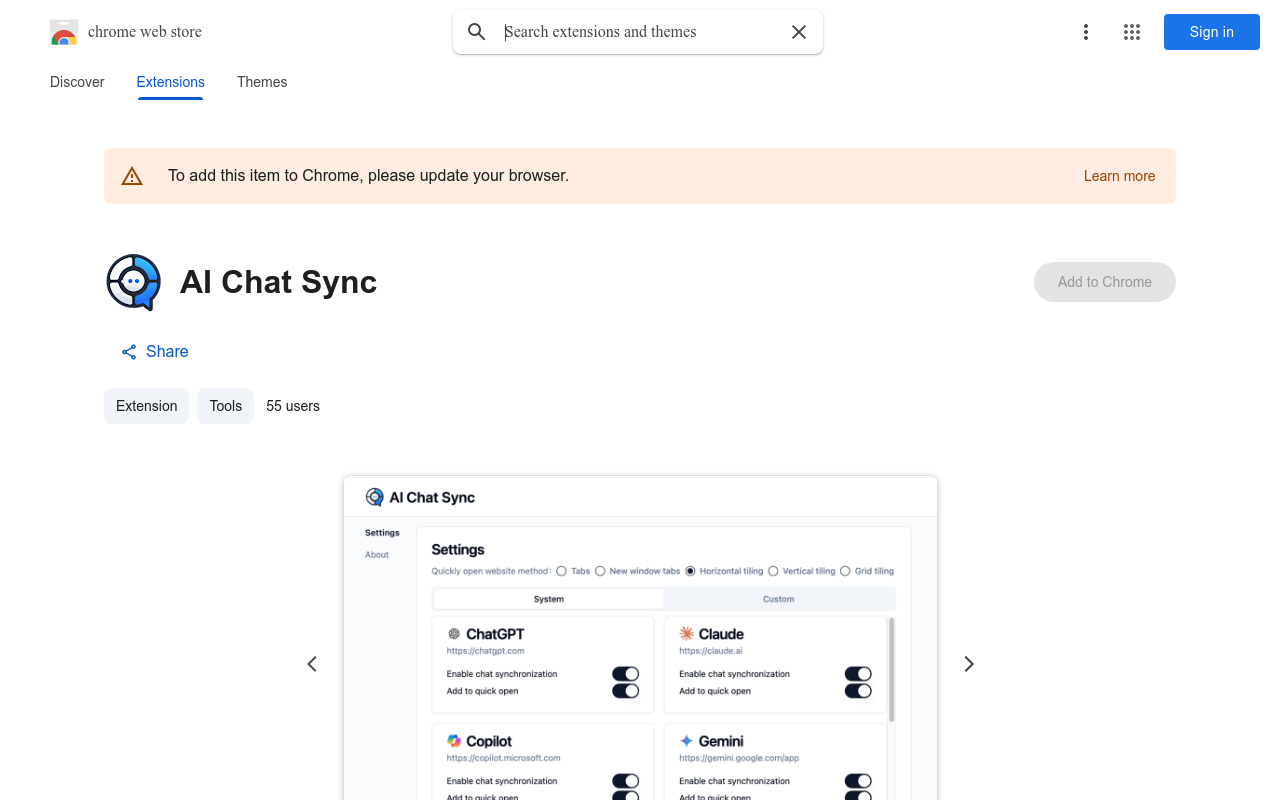The image size is (1280, 800).
Task: Open the three-dot more options menu
Action: 1086,32
